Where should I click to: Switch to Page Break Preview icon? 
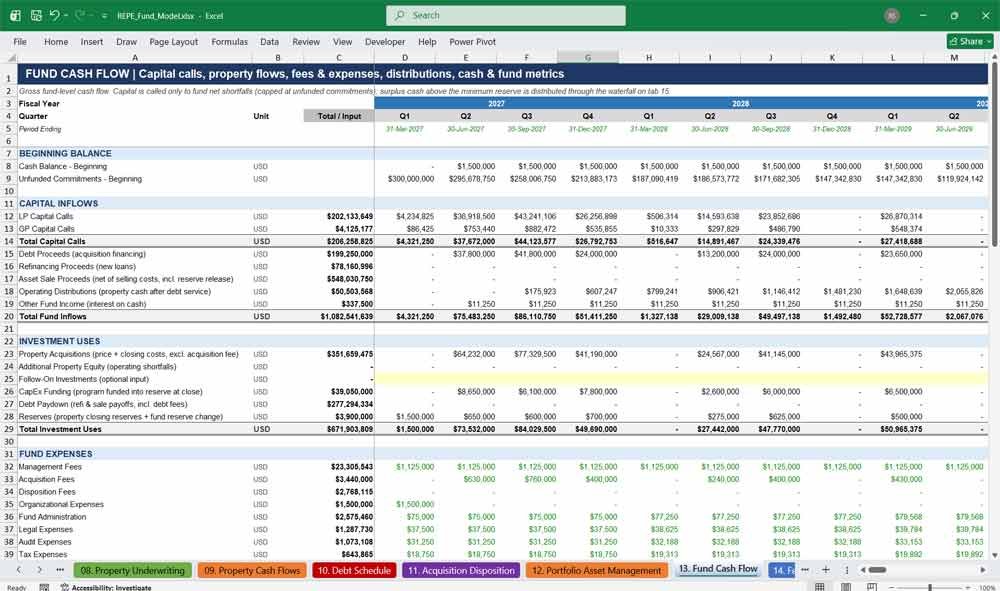tap(872, 587)
